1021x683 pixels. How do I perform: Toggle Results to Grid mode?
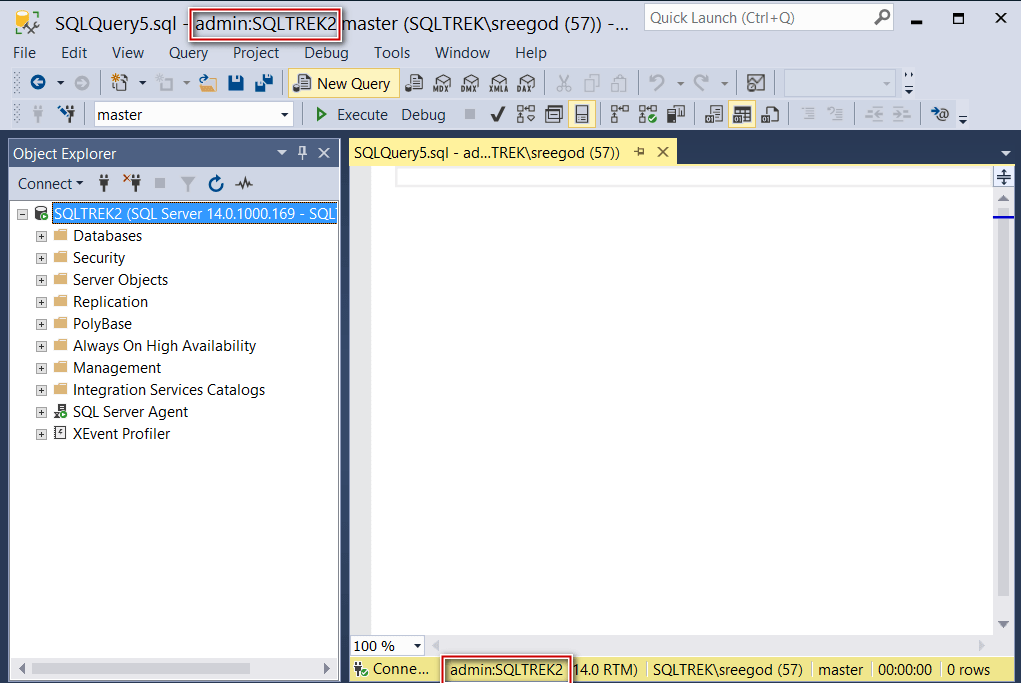pyautogui.click(x=741, y=114)
